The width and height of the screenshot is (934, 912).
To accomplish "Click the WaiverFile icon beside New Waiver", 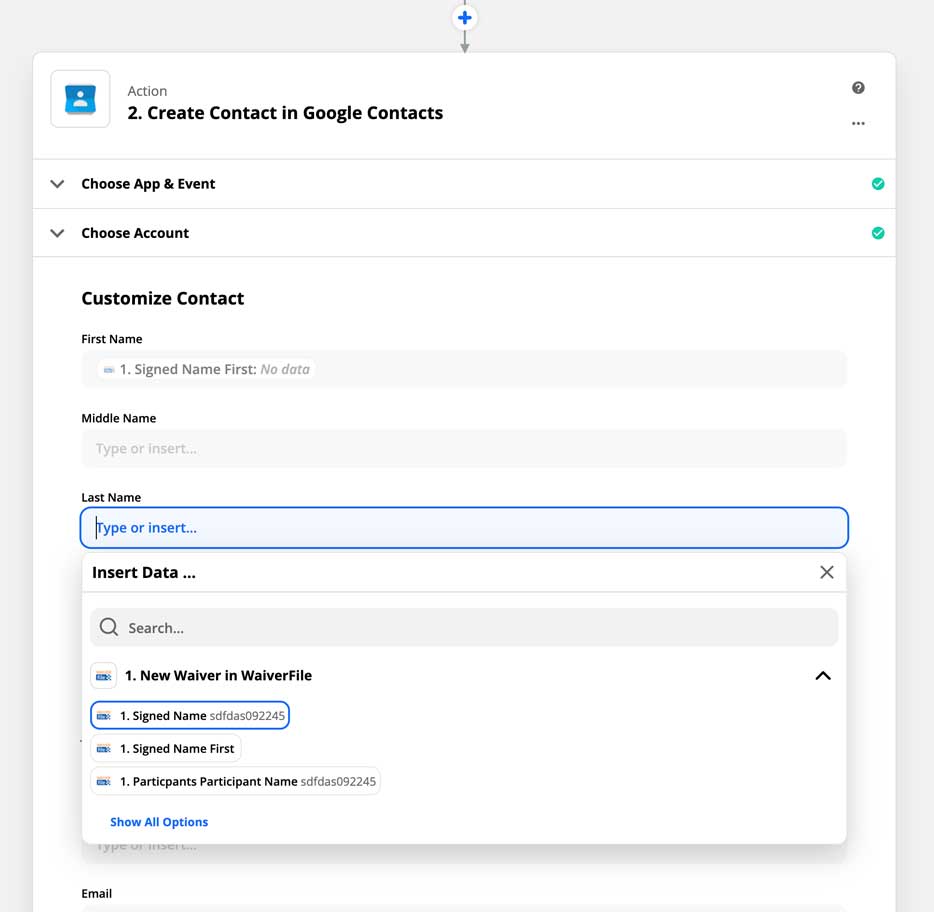I will coord(104,675).
